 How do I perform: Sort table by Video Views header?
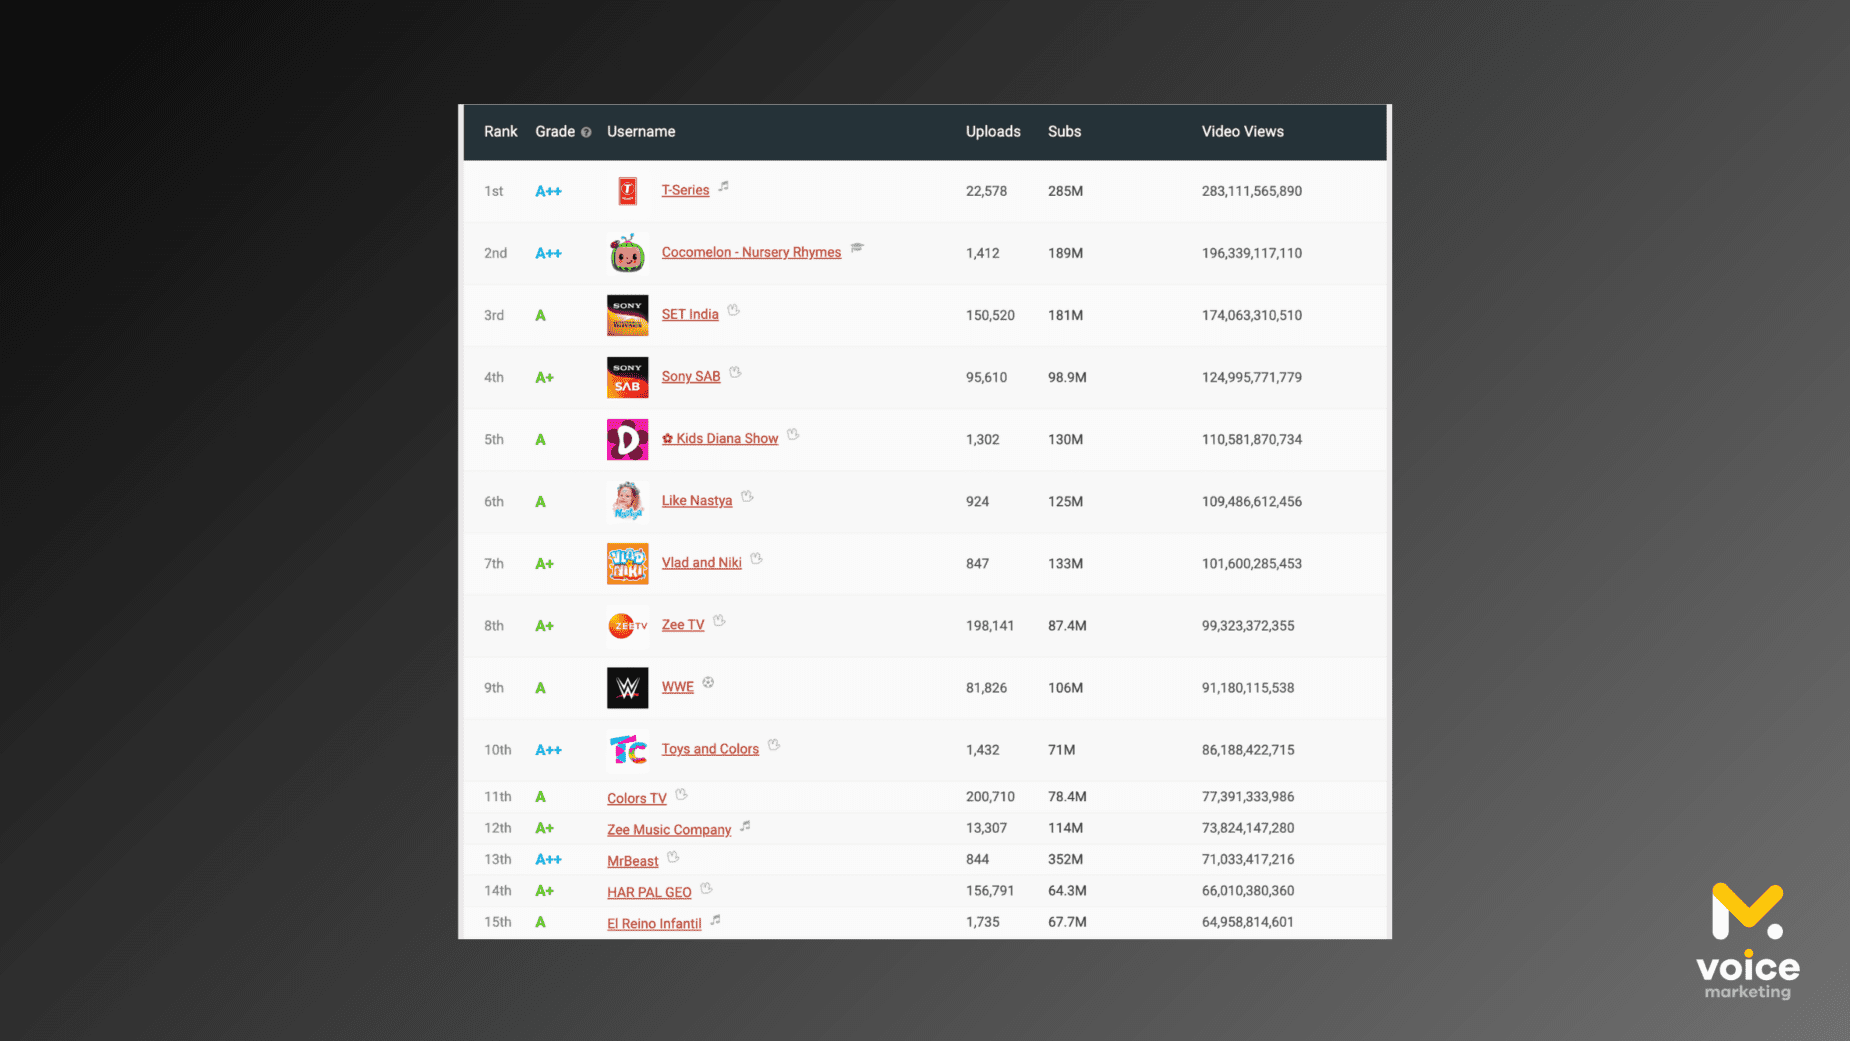[x=1242, y=132]
